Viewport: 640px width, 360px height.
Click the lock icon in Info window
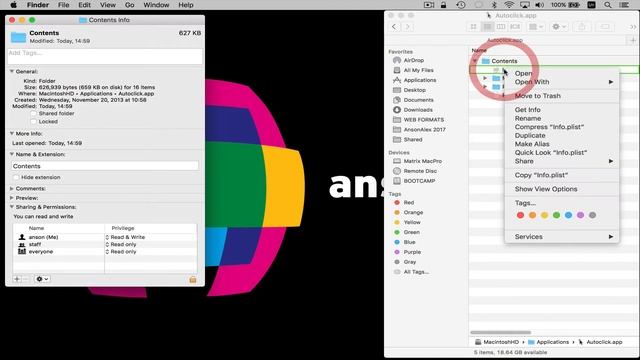click(193, 280)
